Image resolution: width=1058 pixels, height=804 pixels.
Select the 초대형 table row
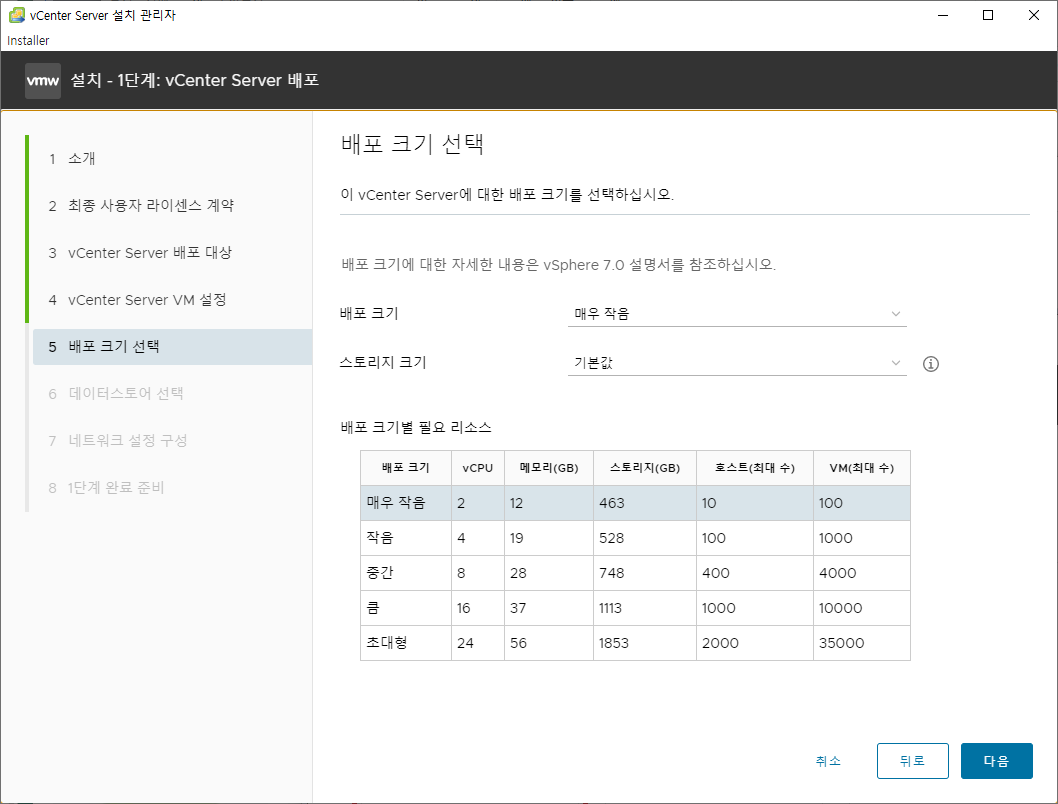(635, 643)
